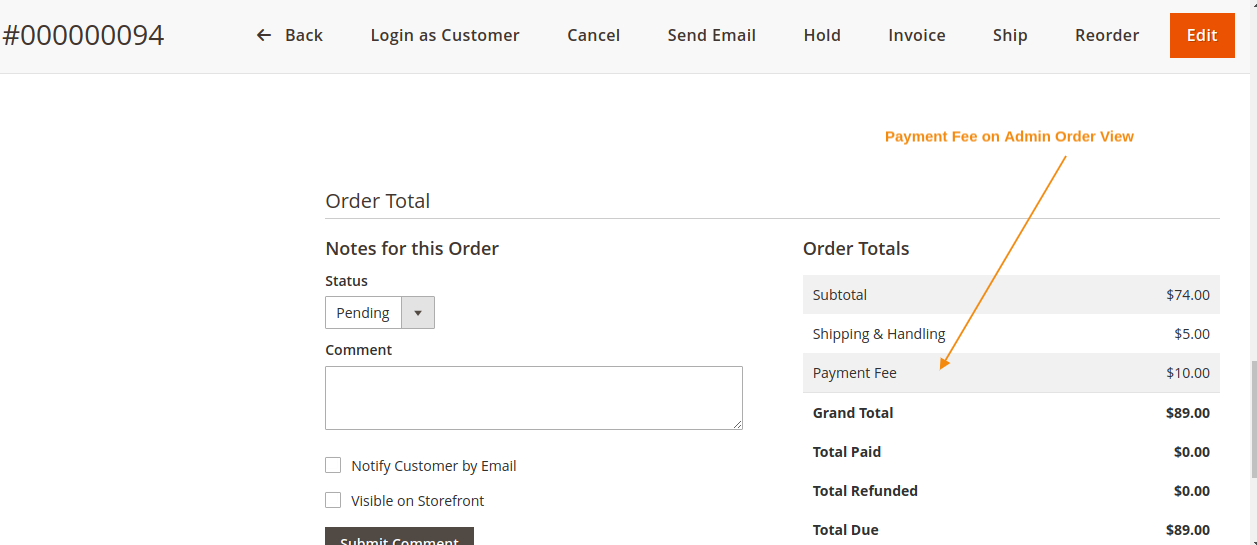The height and width of the screenshot is (545, 1257).
Task: Click the Ship action
Action: (1010, 35)
